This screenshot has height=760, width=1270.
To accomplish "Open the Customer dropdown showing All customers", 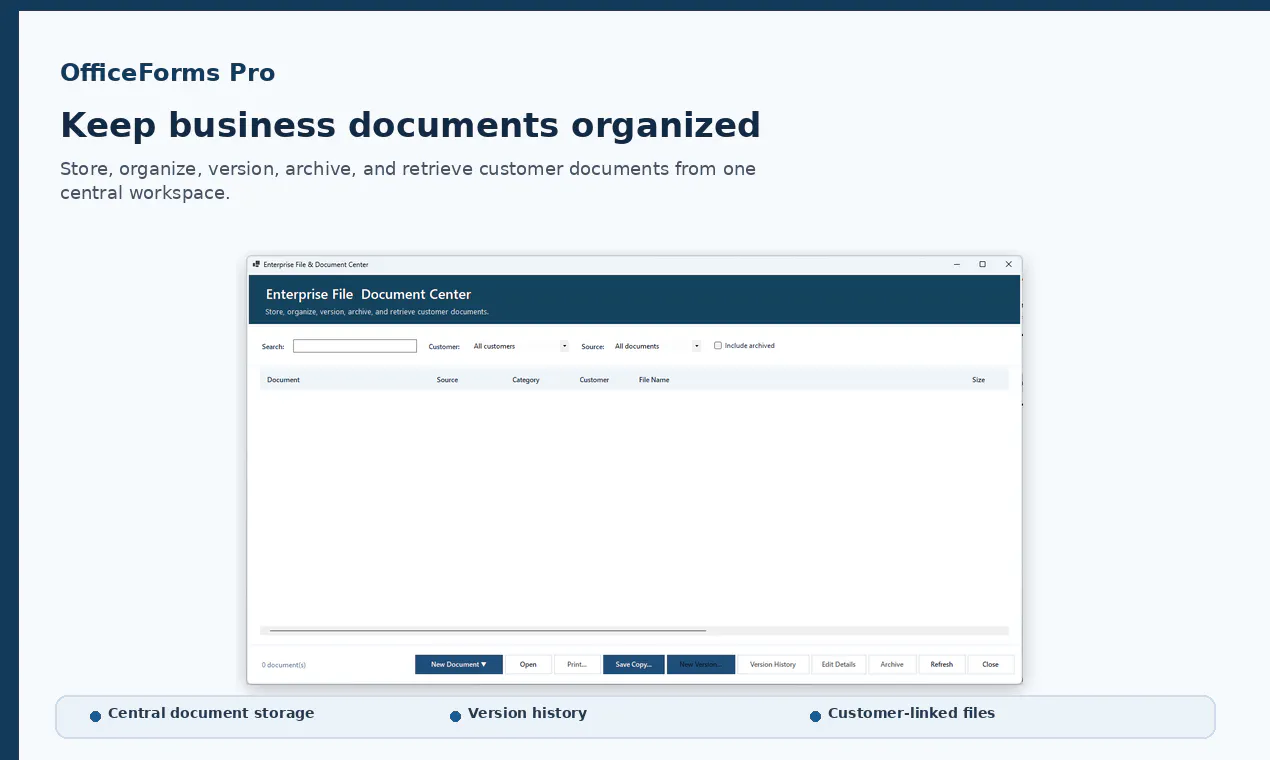I will point(520,346).
